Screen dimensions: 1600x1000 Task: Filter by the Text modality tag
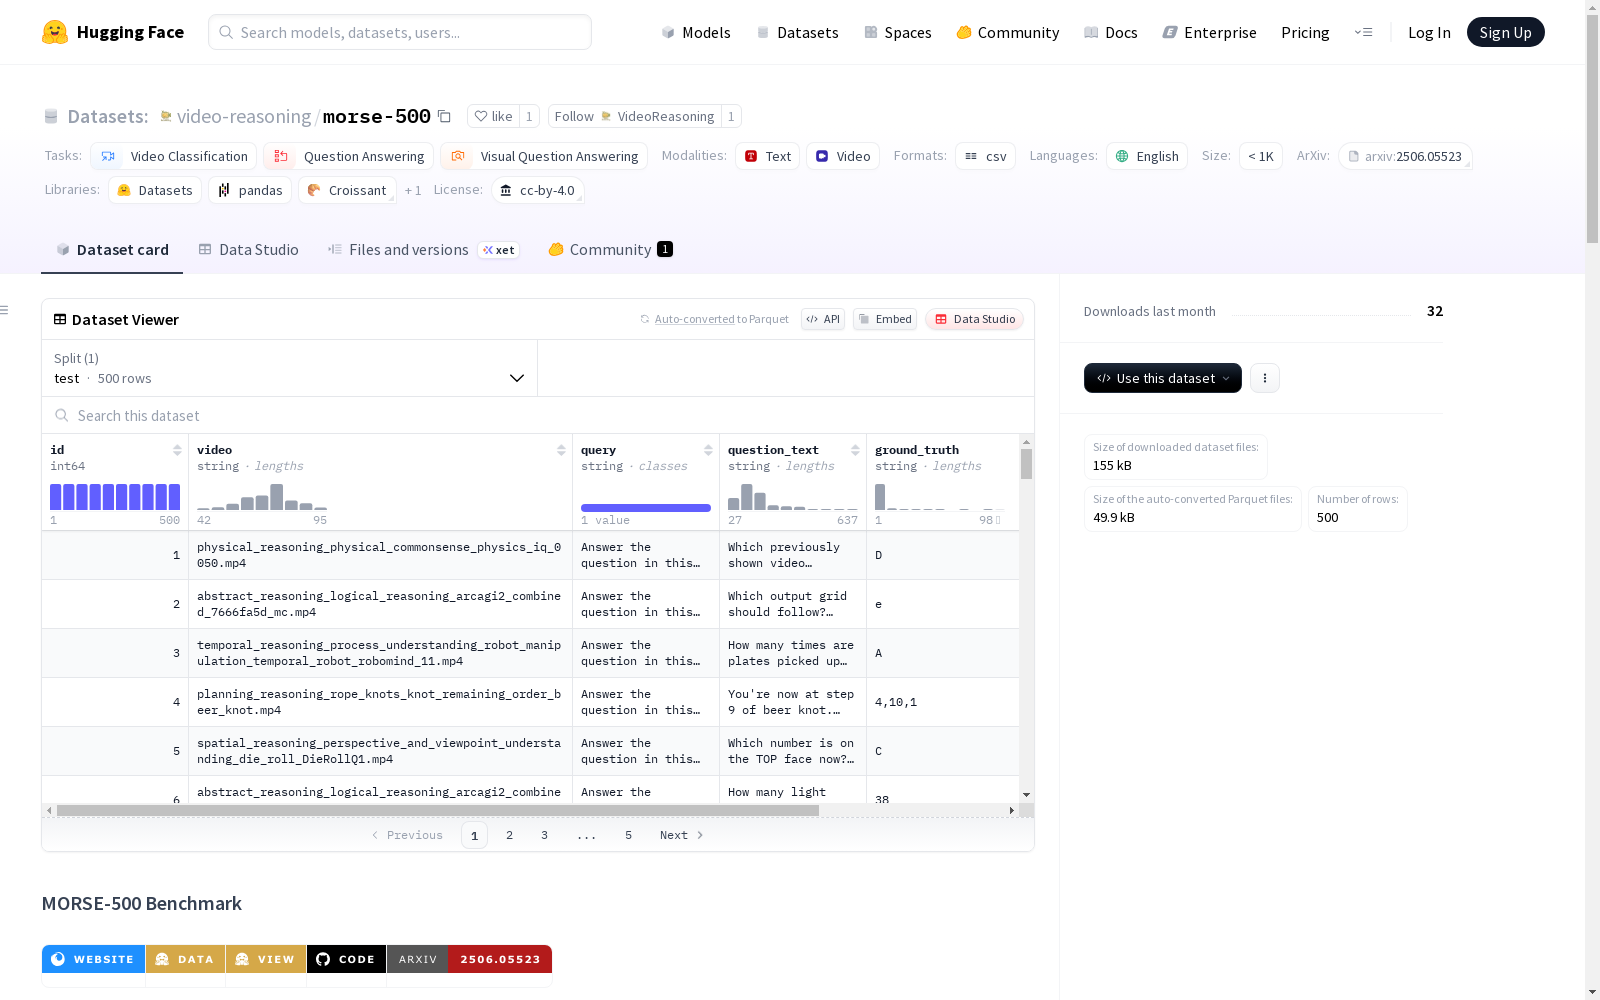pyautogui.click(x=767, y=156)
